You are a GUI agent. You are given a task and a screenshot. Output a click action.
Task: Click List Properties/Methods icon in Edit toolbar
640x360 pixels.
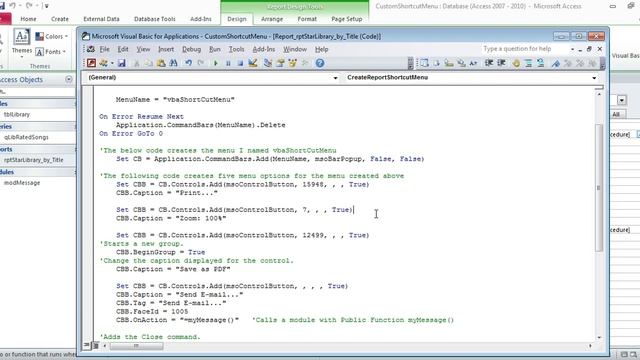coord(424,63)
